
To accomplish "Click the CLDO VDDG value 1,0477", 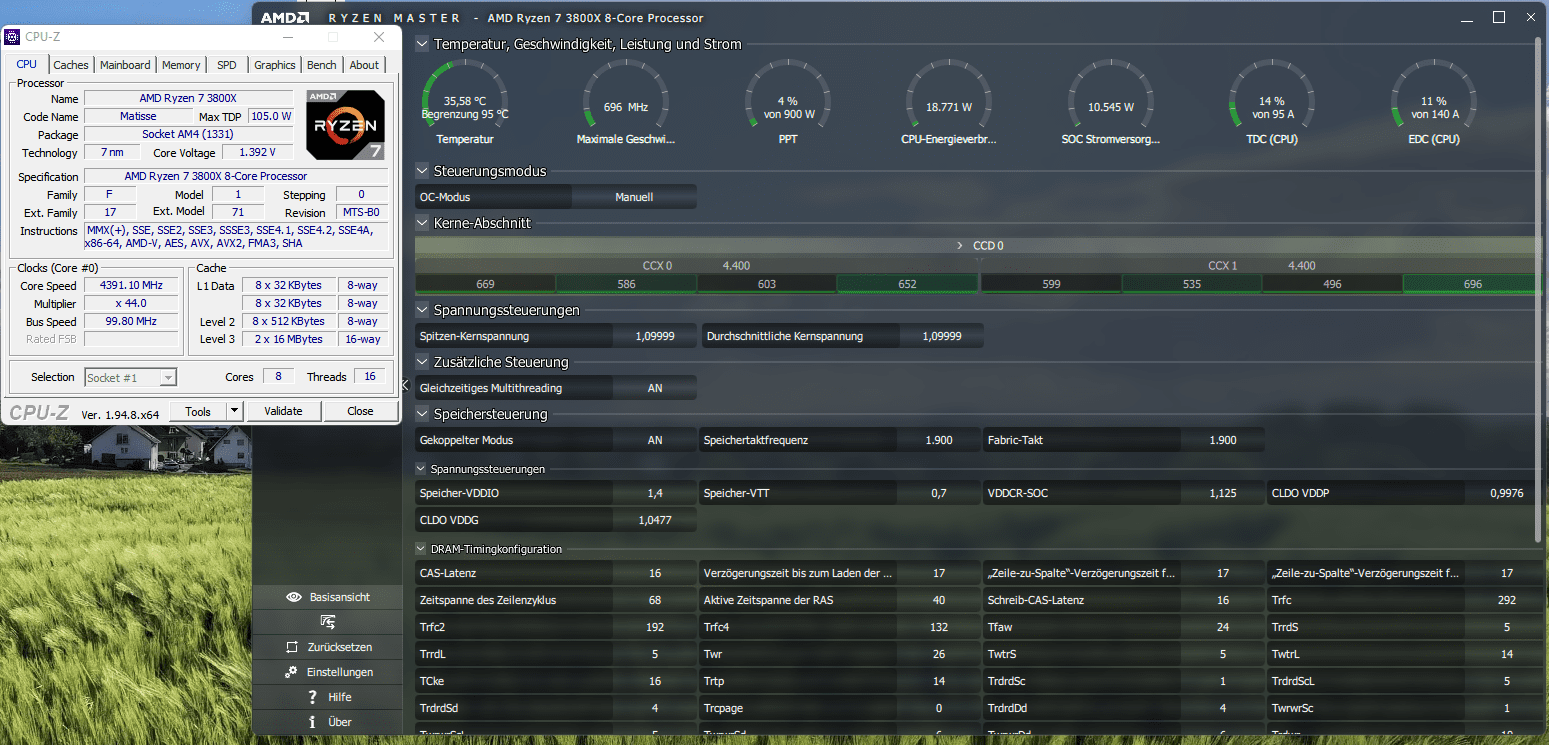I will pos(655,520).
